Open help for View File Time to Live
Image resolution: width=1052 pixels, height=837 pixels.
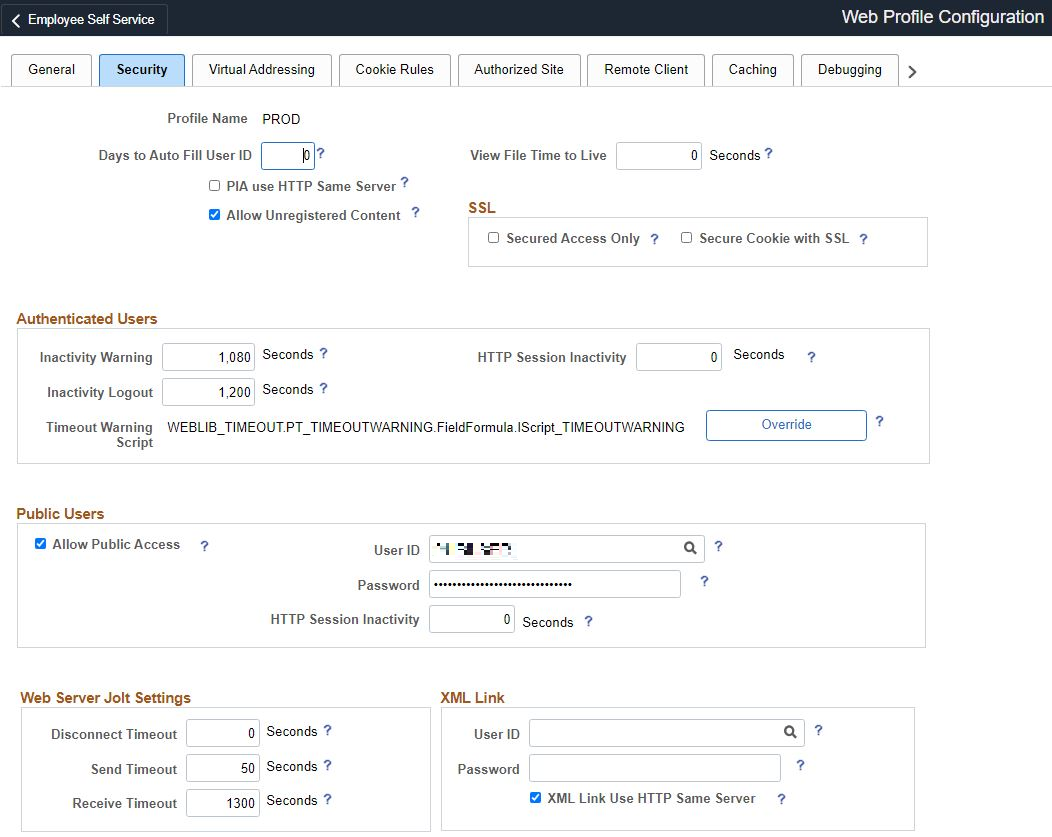(x=768, y=154)
